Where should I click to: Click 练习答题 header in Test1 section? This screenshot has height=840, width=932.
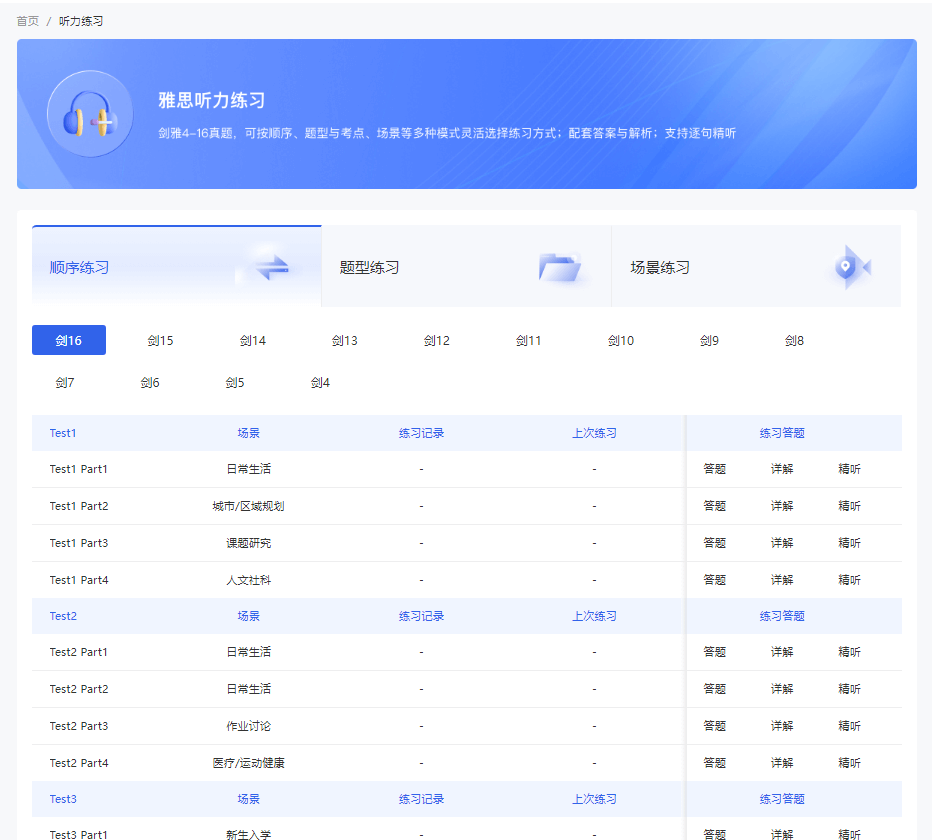pos(782,433)
